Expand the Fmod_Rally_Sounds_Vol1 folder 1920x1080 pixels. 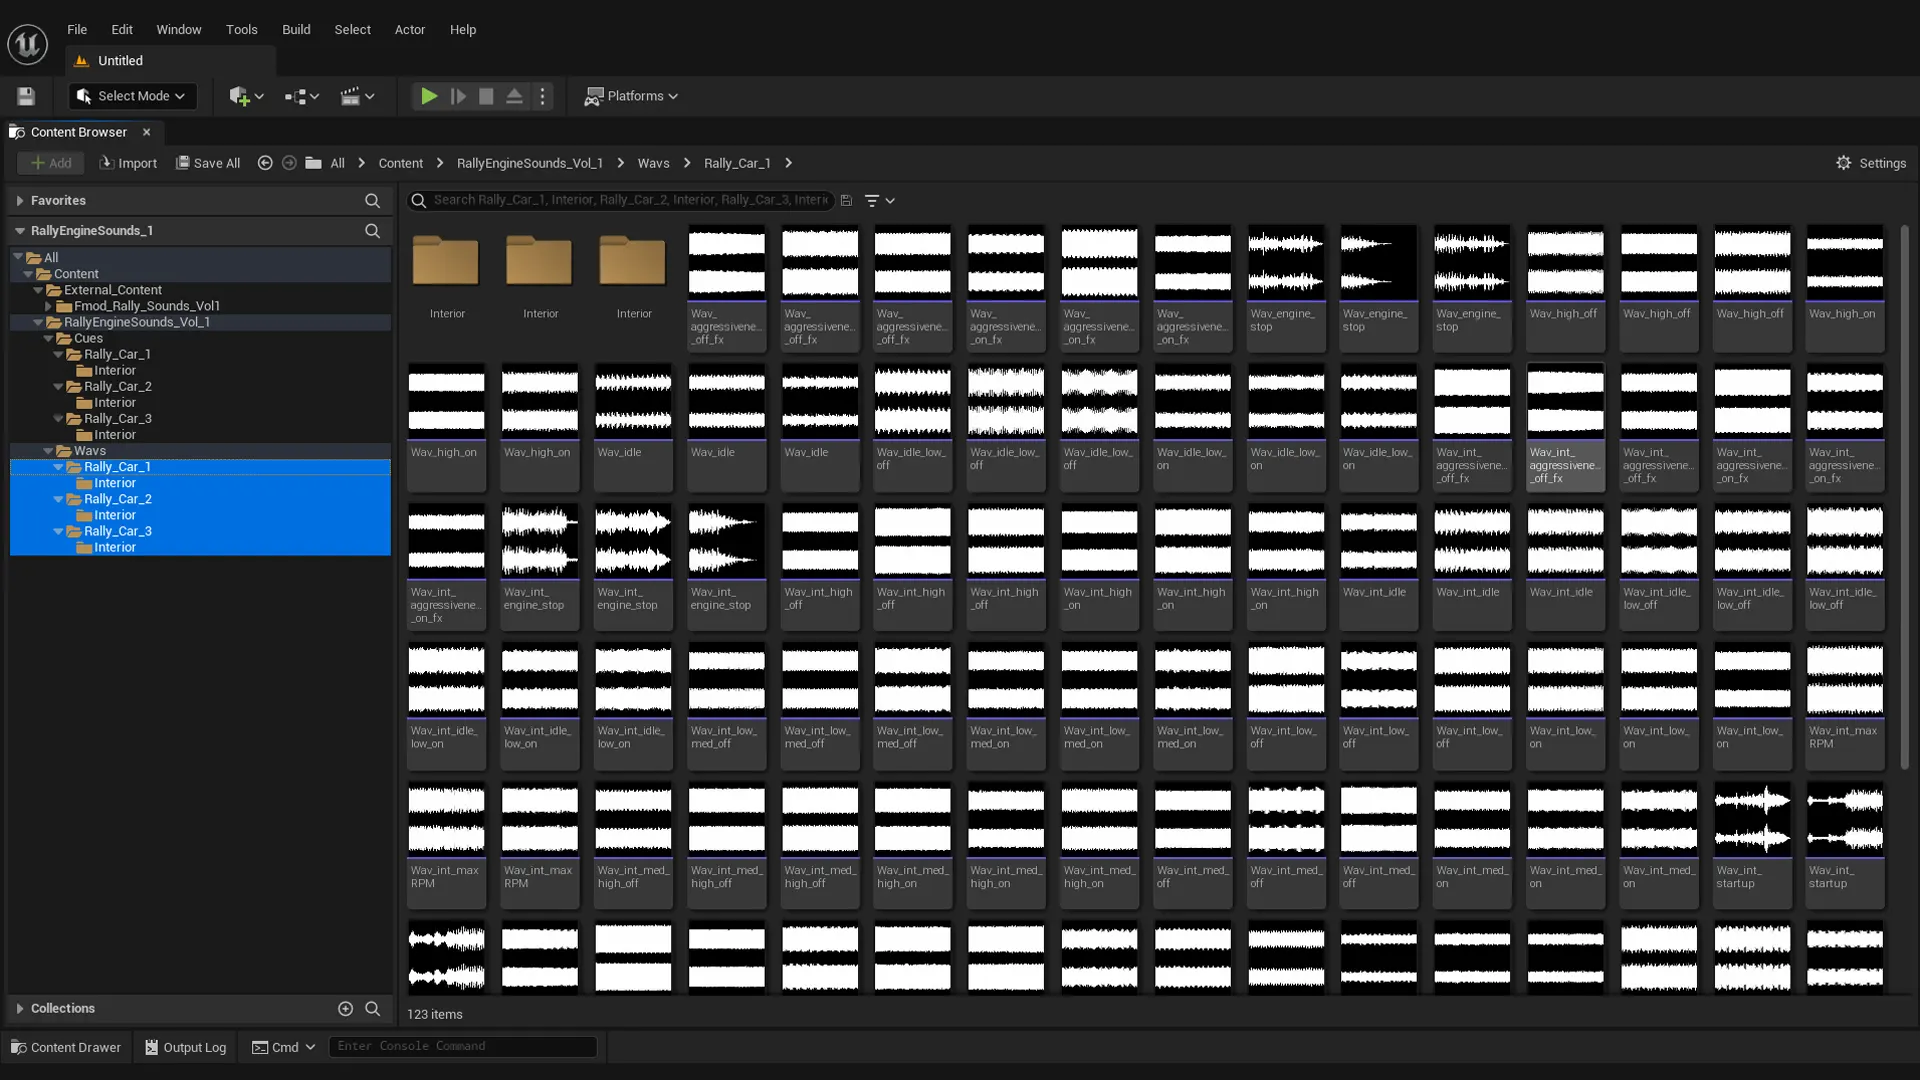pos(48,306)
